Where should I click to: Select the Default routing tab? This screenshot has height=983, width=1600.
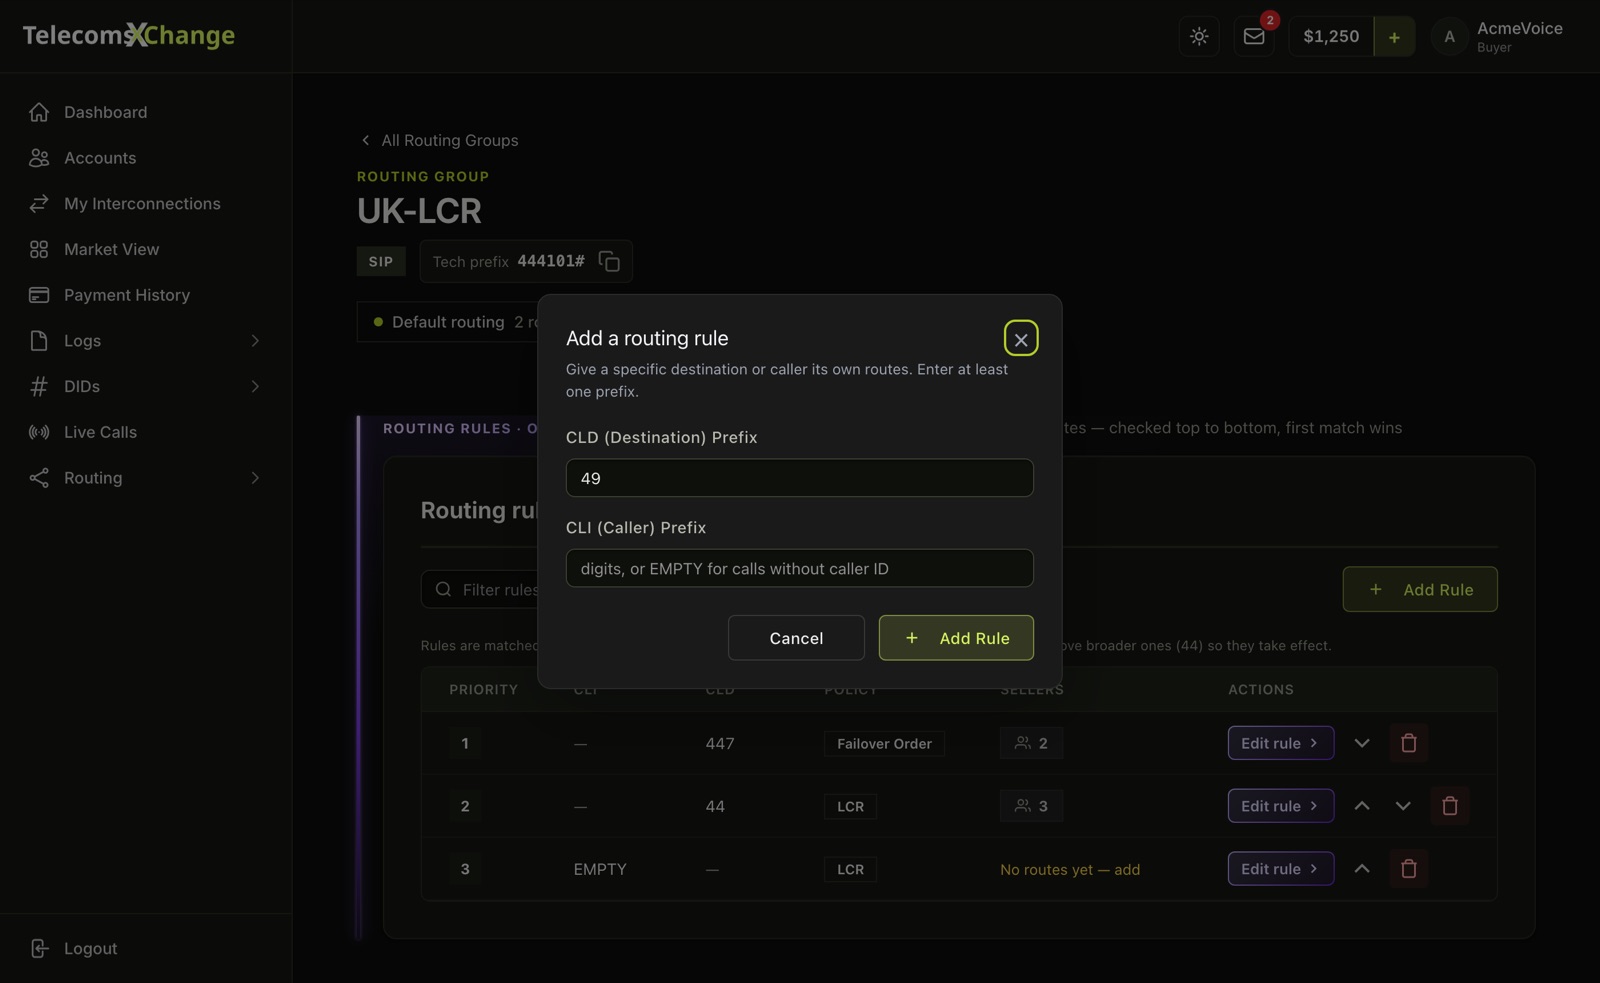click(448, 322)
